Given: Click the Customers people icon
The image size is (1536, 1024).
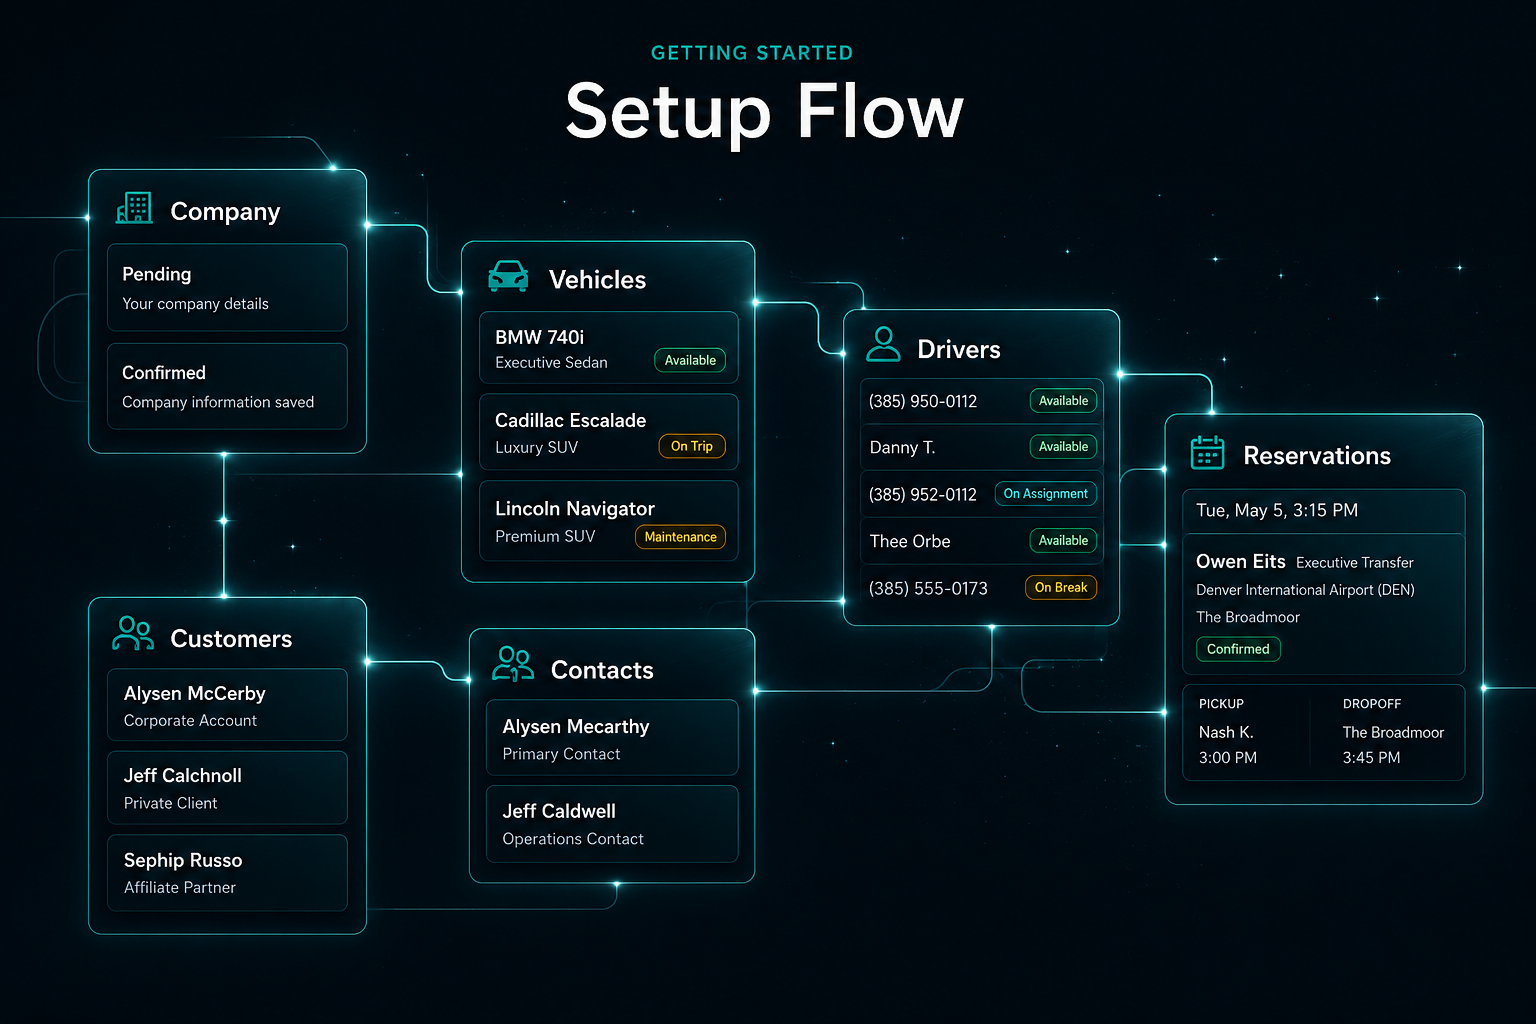Looking at the screenshot, I should 133,633.
